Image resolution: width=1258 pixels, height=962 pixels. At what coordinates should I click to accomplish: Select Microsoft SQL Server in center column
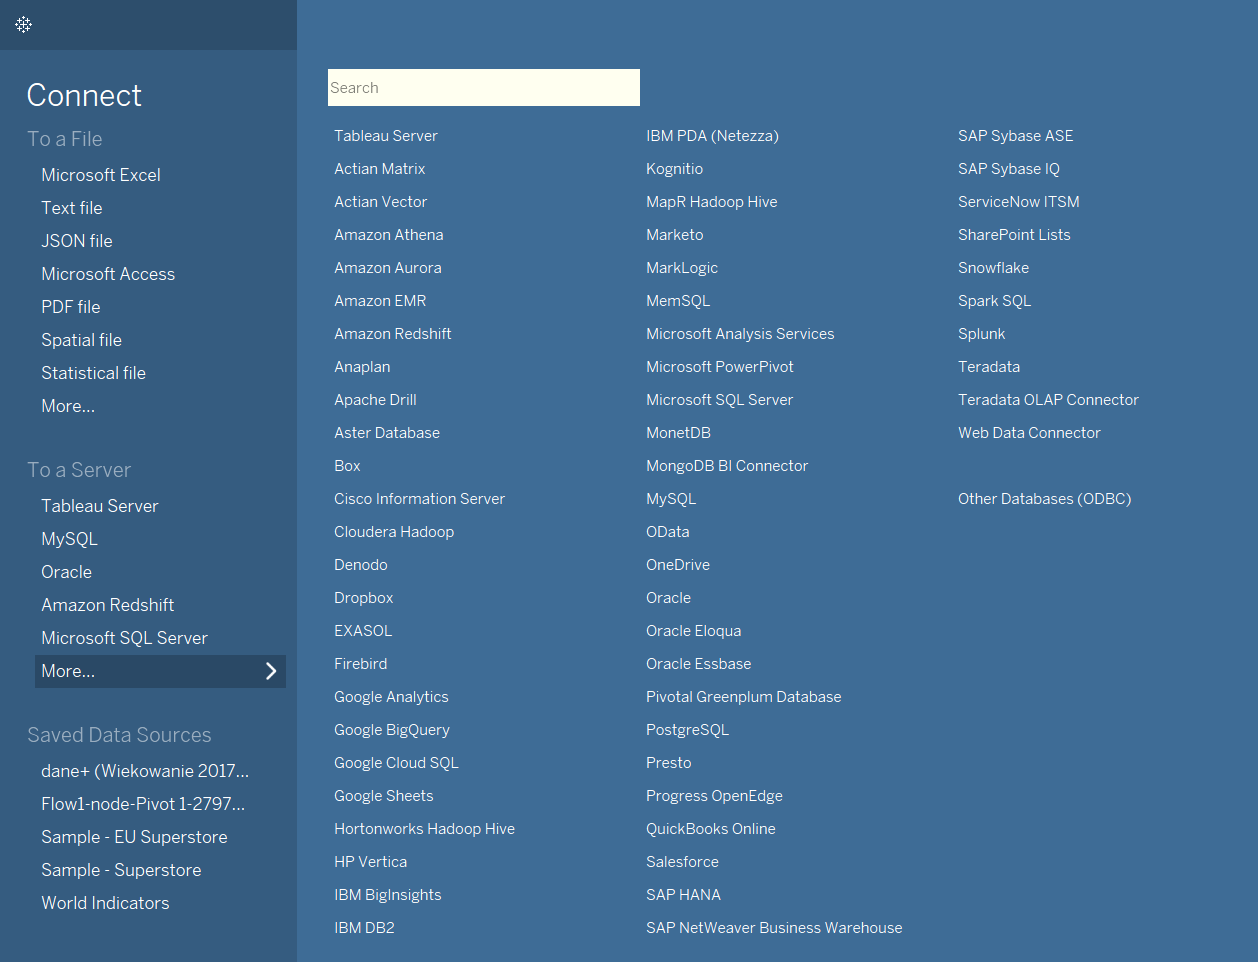(x=719, y=400)
